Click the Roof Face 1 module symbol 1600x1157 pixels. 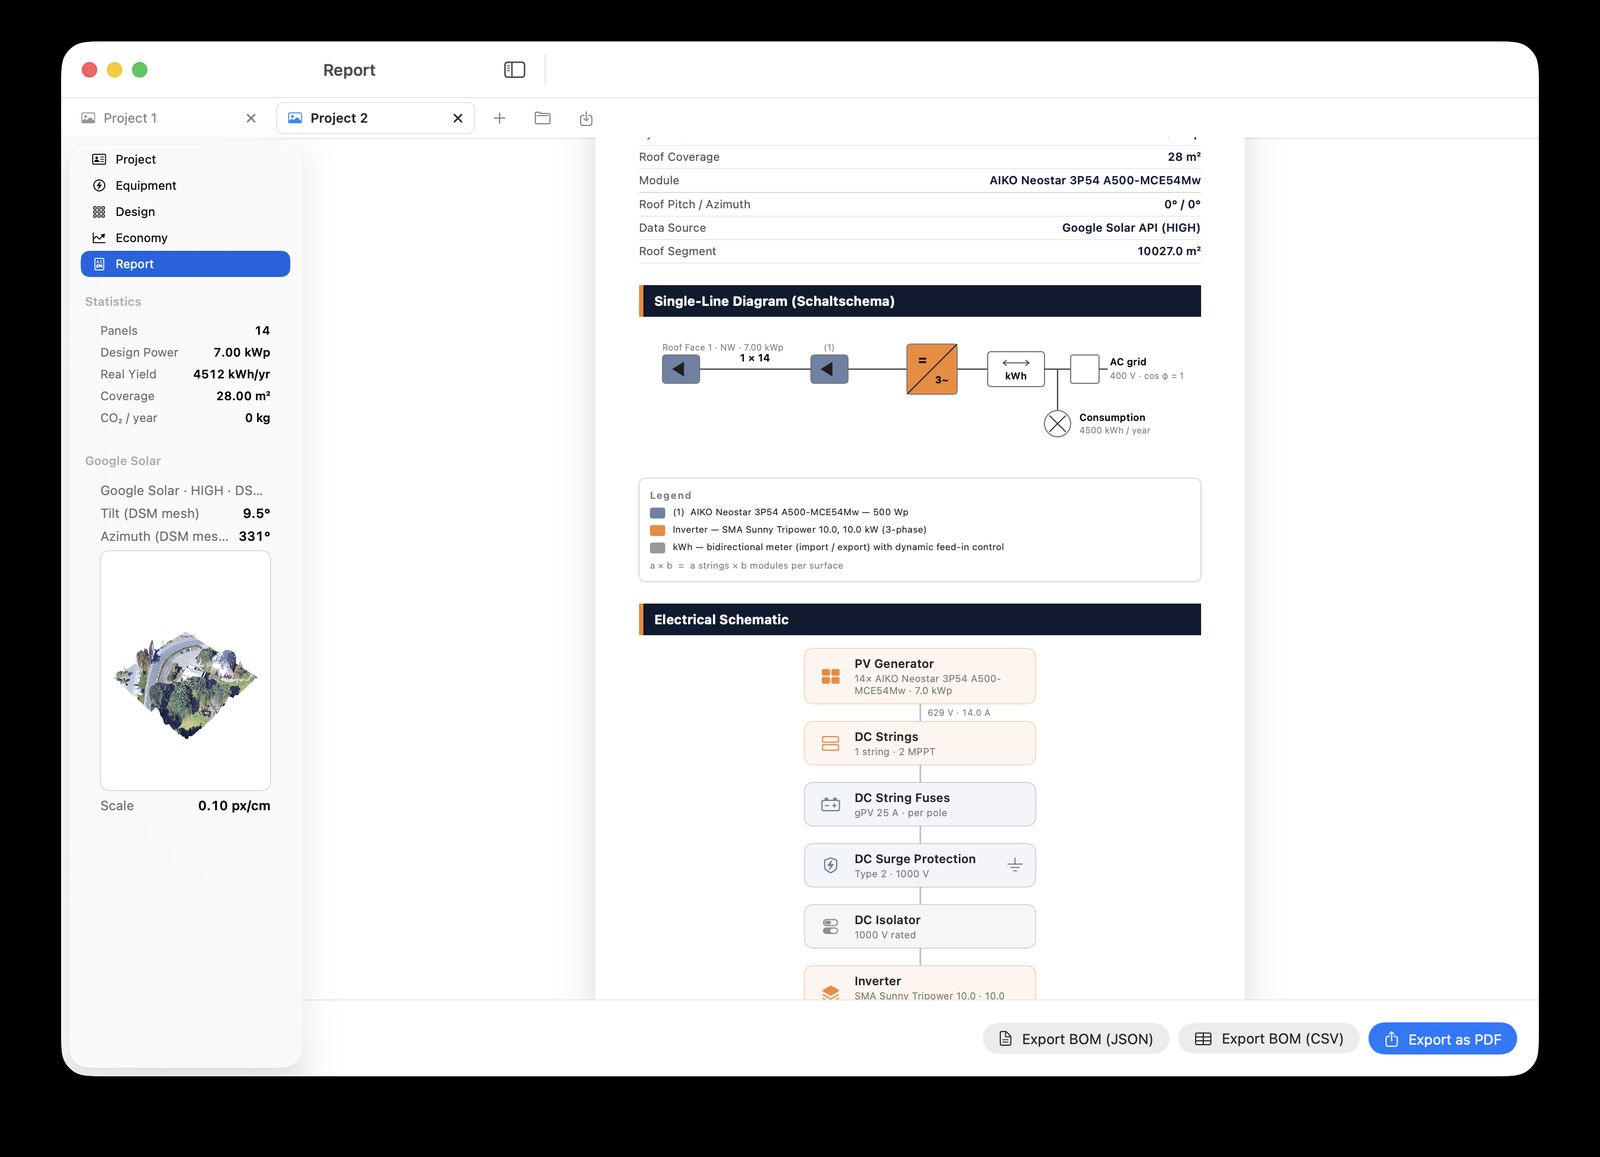tap(681, 369)
